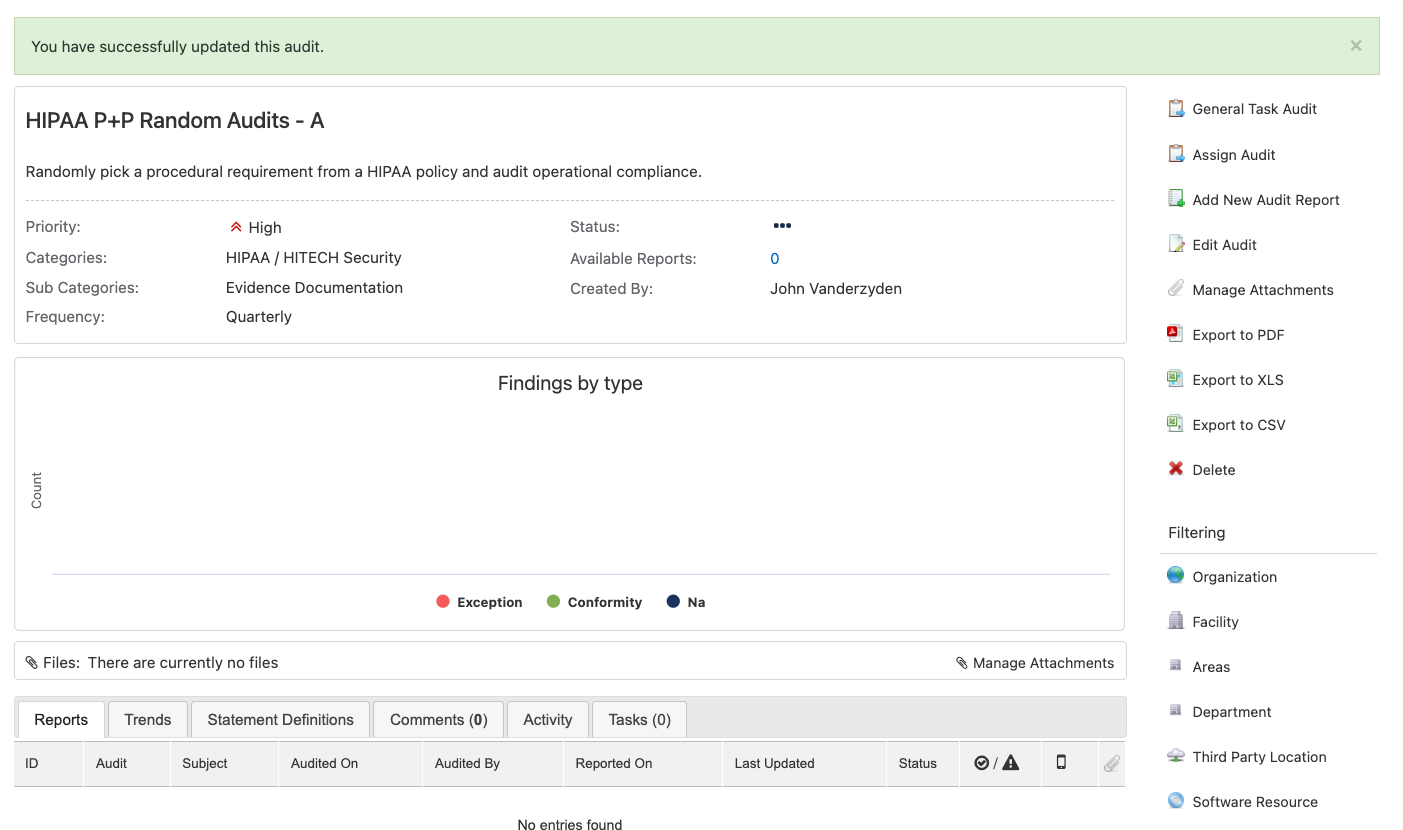Sort table by Subject column
The width and height of the screenshot is (1403, 830).
(x=205, y=763)
